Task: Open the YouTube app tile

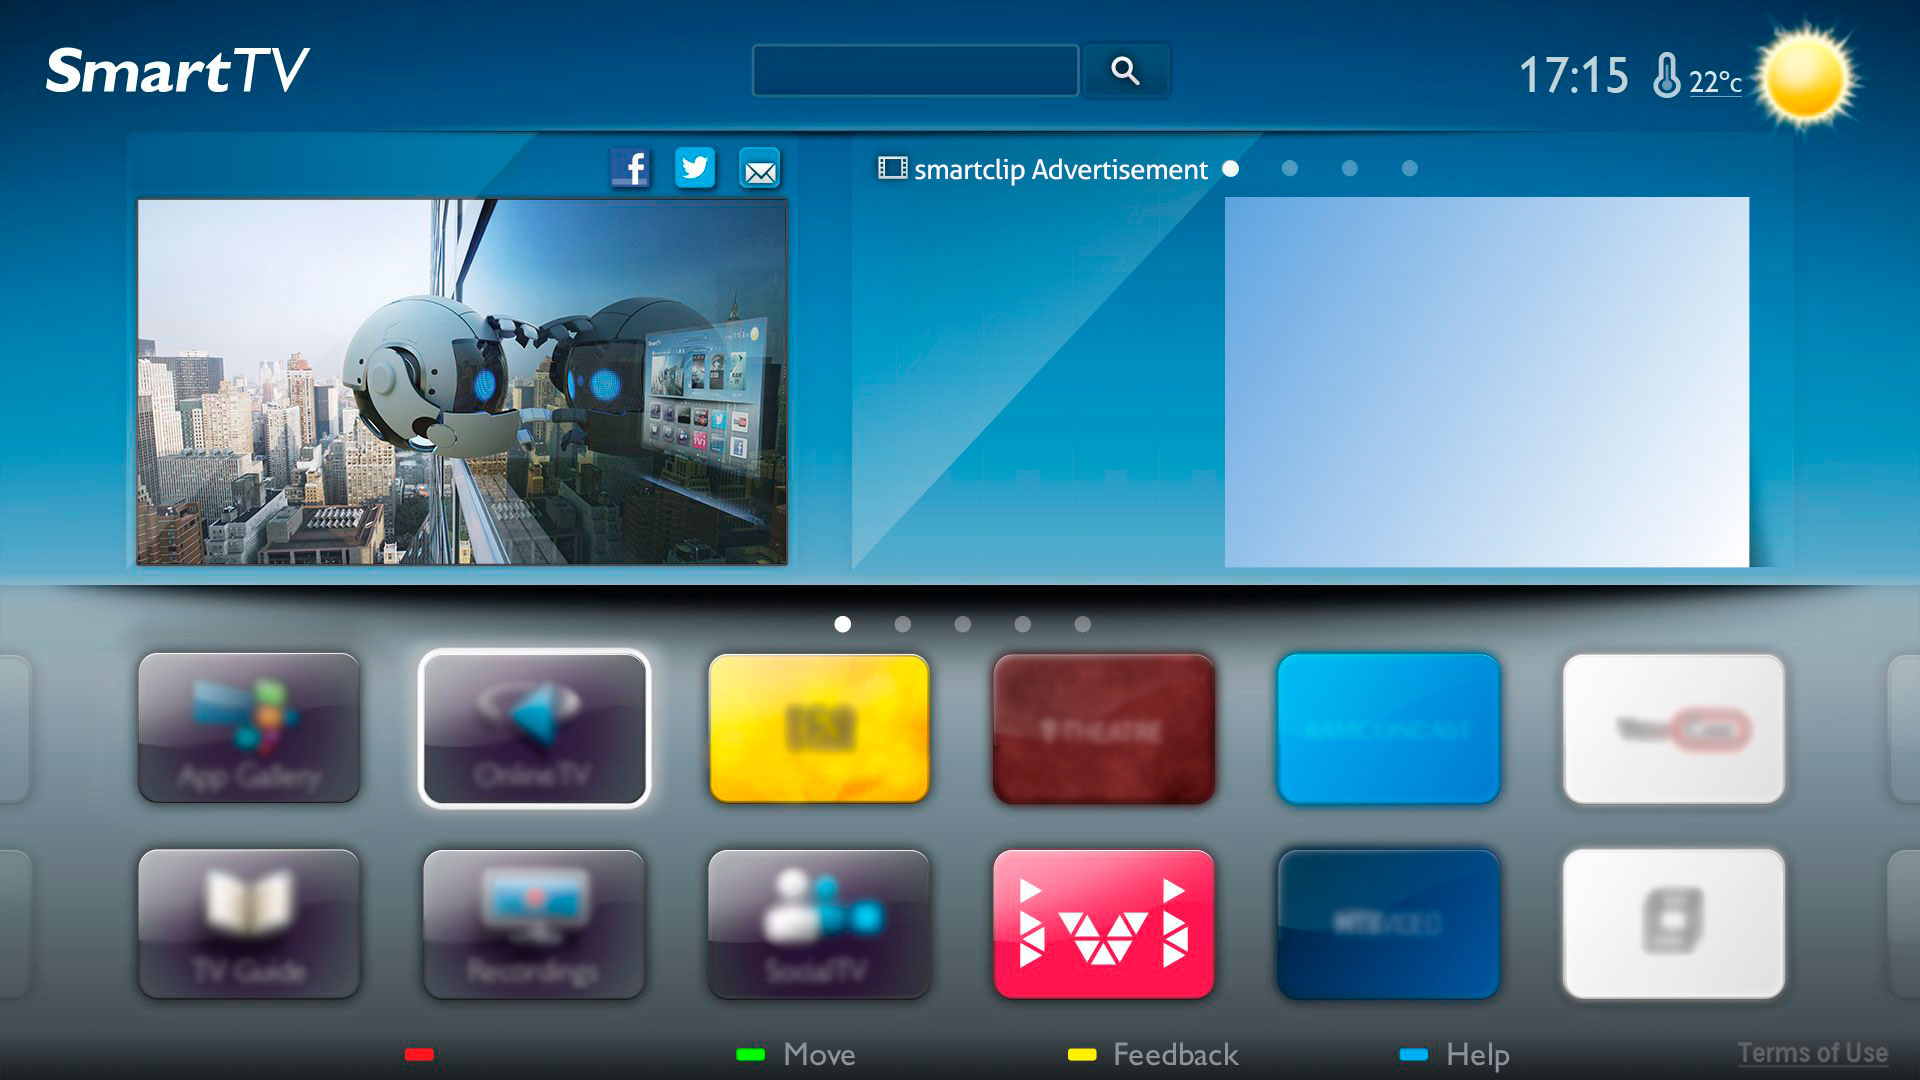Action: click(x=1673, y=728)
